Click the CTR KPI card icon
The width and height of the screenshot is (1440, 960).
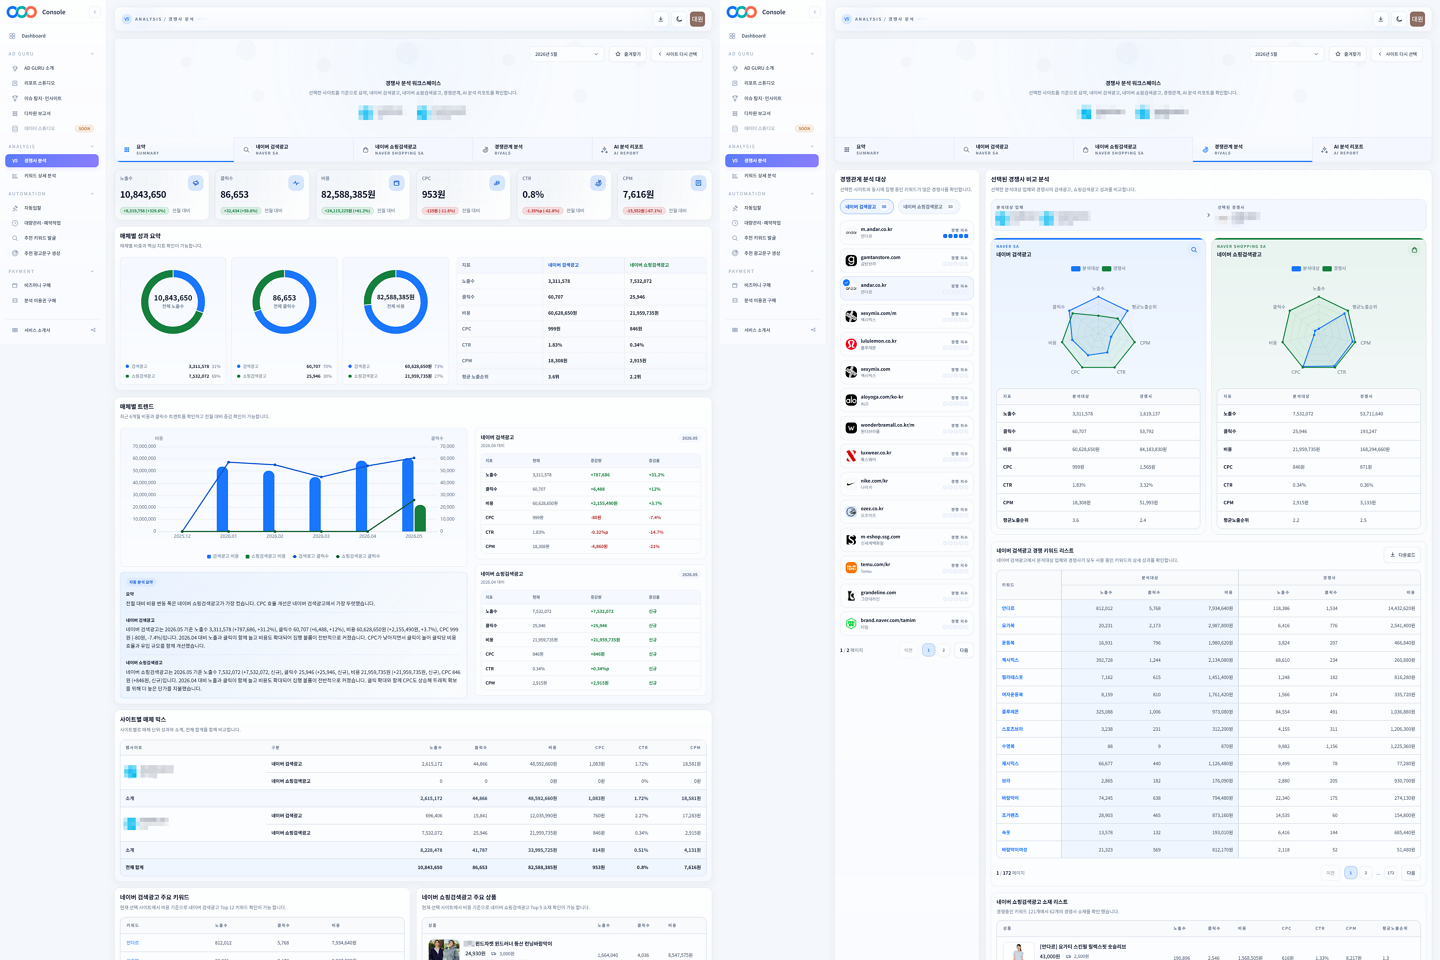[x=598, y=183]
